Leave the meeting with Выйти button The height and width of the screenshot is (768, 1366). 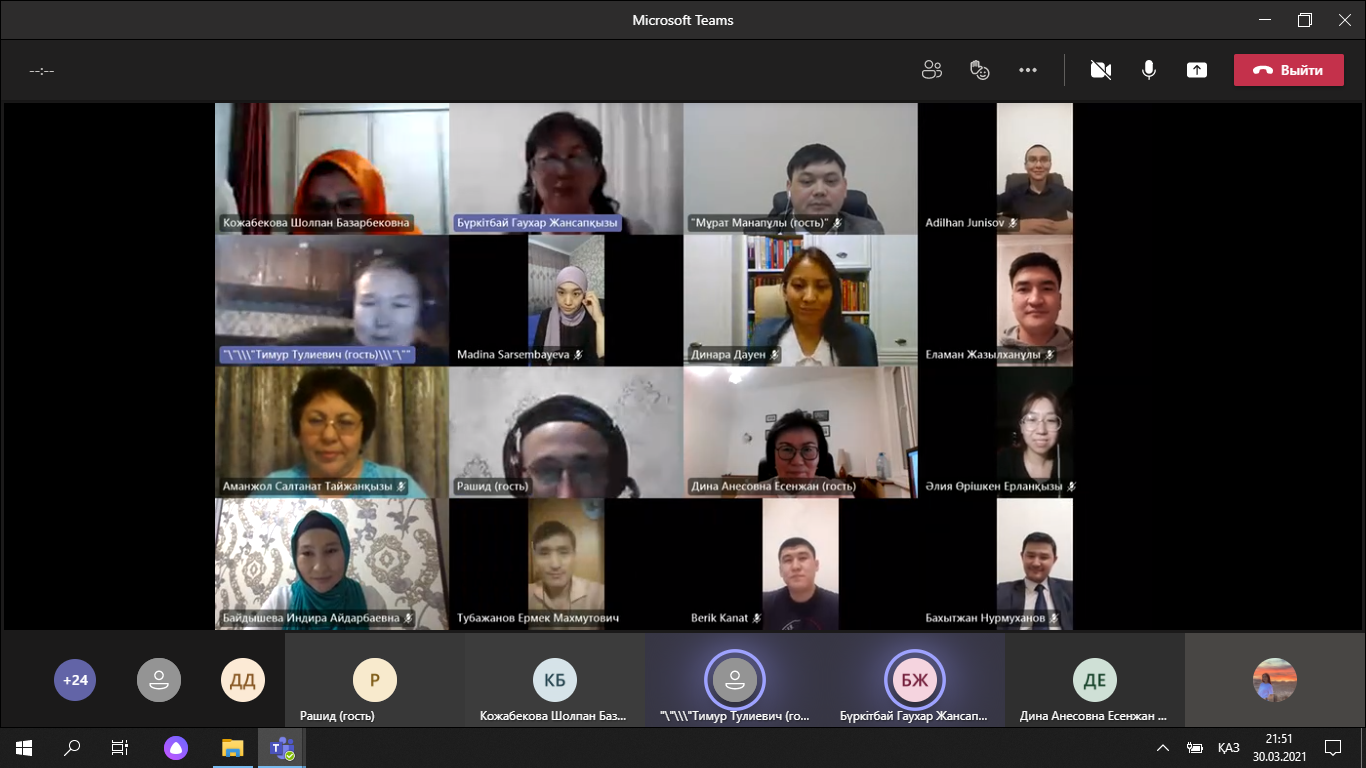pyautogui.click(x=1288, y=70)
